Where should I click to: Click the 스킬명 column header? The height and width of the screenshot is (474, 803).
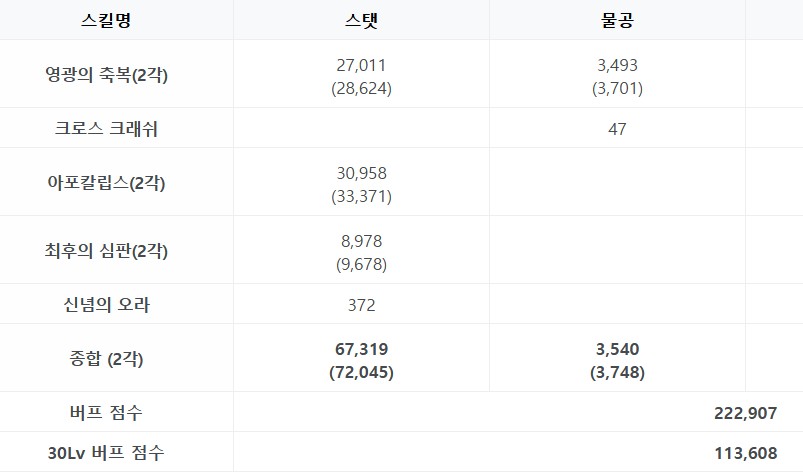click(106, 20)
